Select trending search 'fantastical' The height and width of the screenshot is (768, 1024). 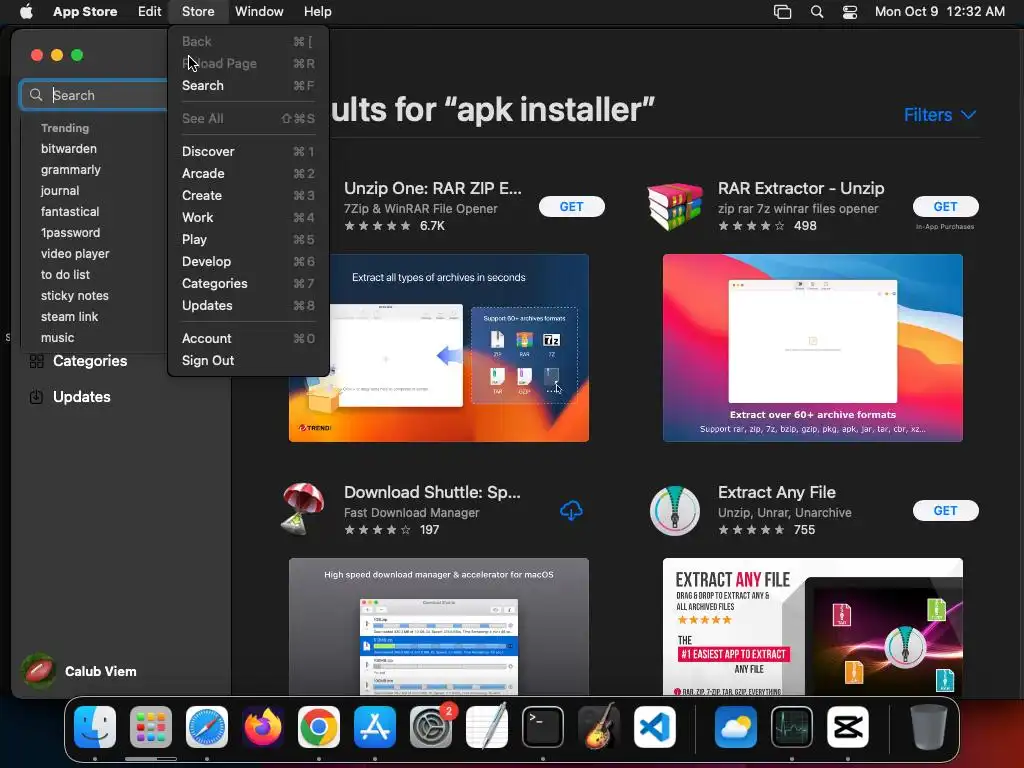[70, 212]
